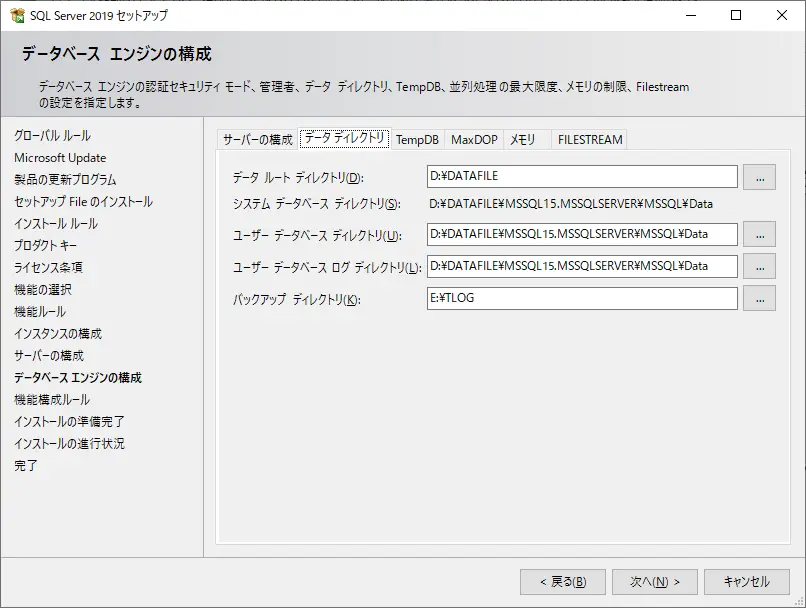Browse for ユーザー データベース ディレクトリ folder
Screen dimensions: 806x608
(x=760, y=235)
